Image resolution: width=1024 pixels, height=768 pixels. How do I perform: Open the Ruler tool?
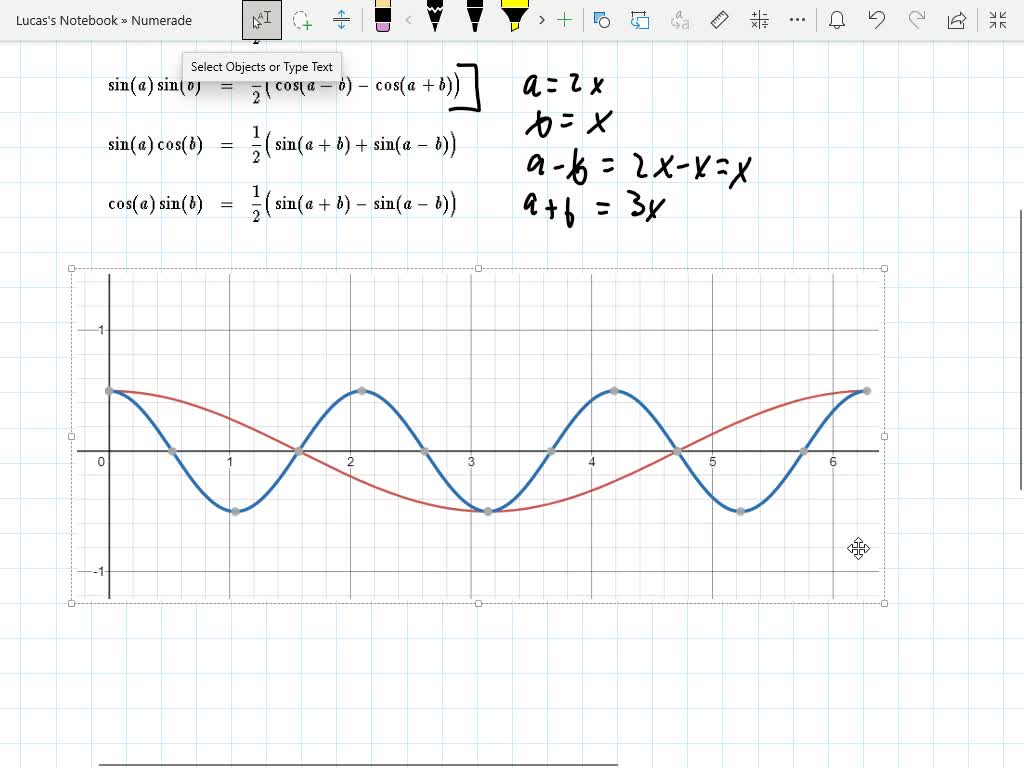tap(719, 18)
